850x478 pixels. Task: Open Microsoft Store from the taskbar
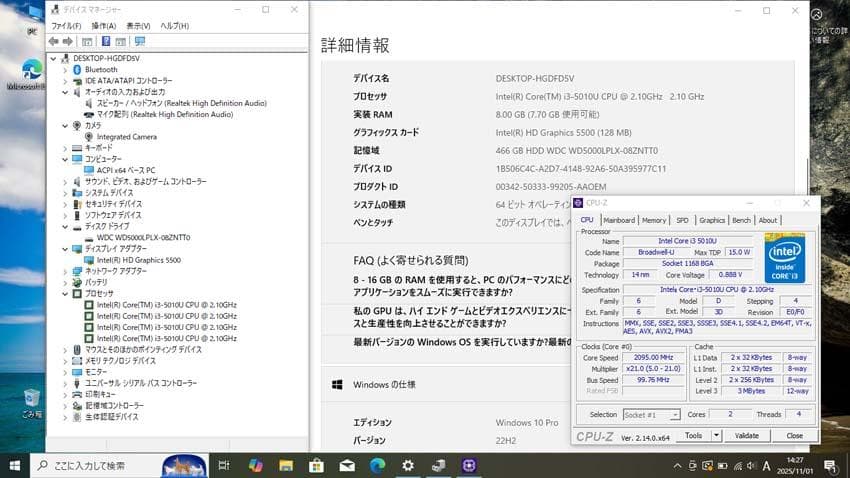coord(317,466)
